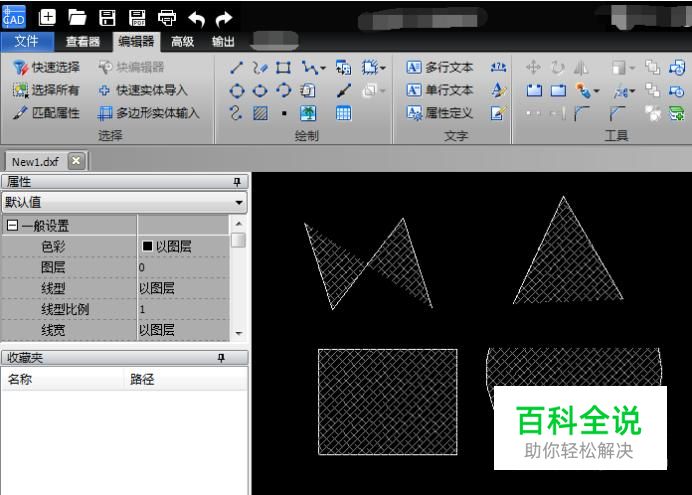This screenshot has width=692, height=495.
Task: Select the Fillet corner tool in Tools group
Action: click(582, 113)
